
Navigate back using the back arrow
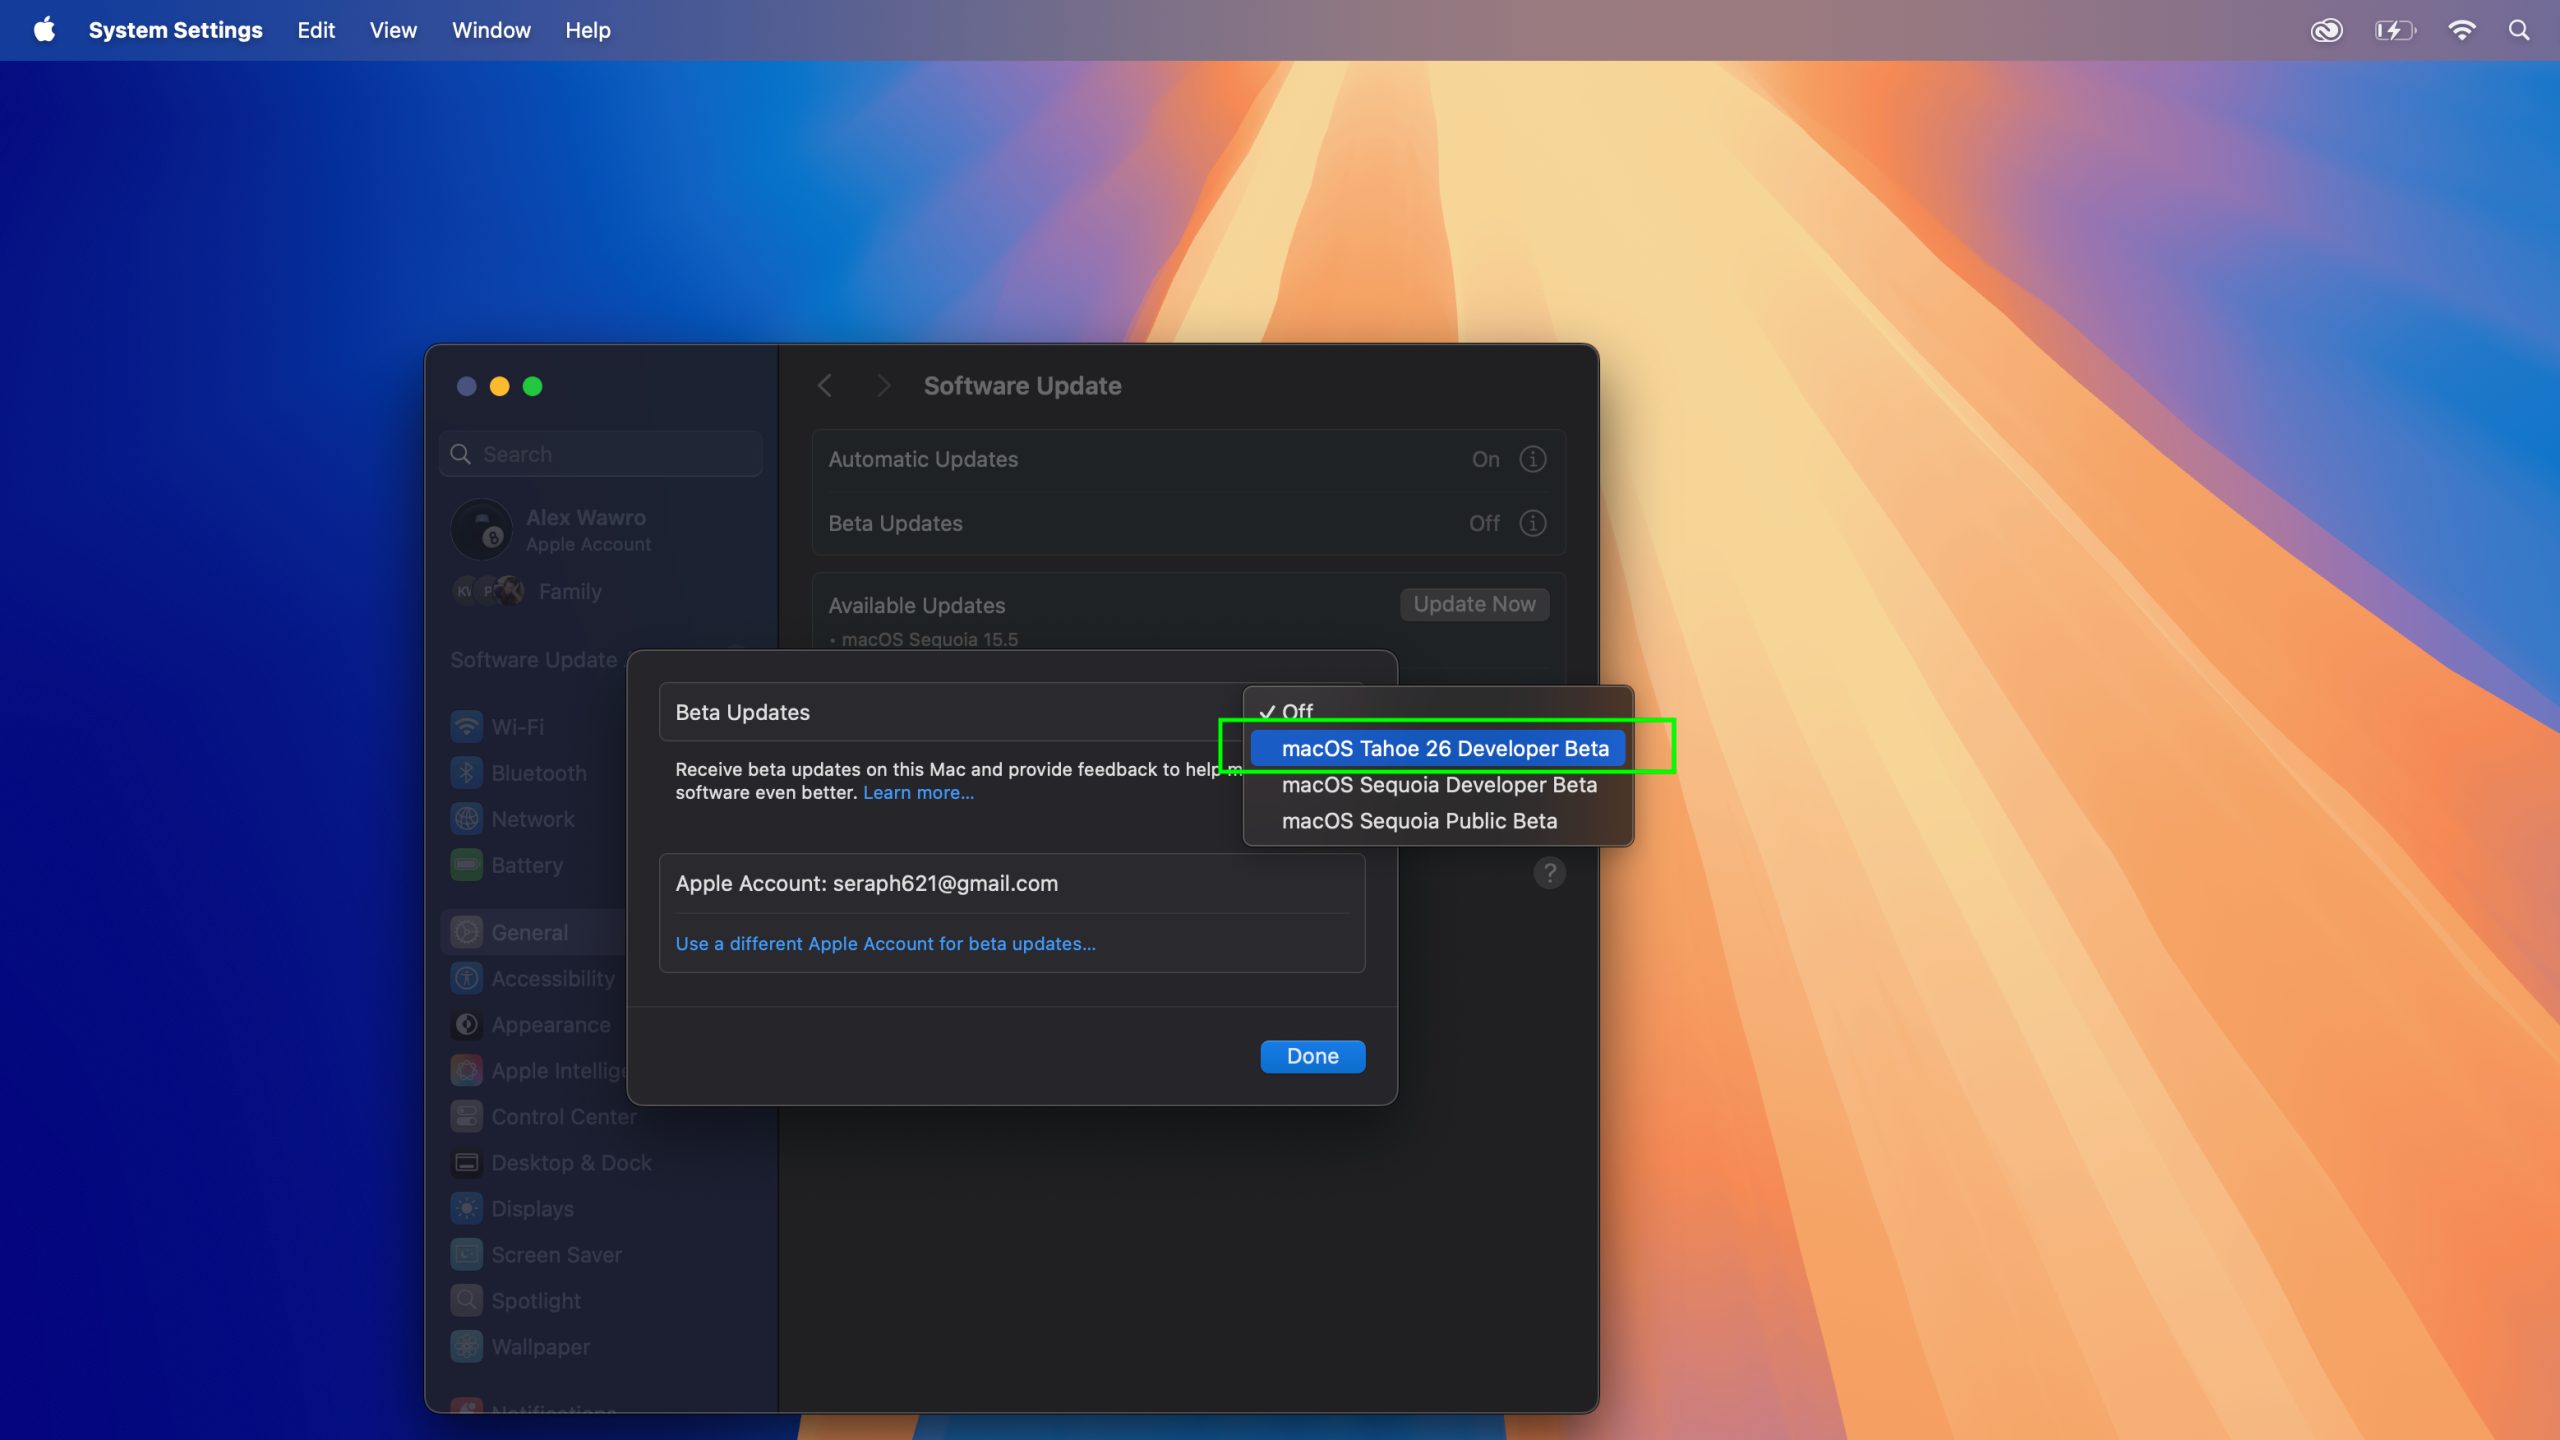(826, 385)
